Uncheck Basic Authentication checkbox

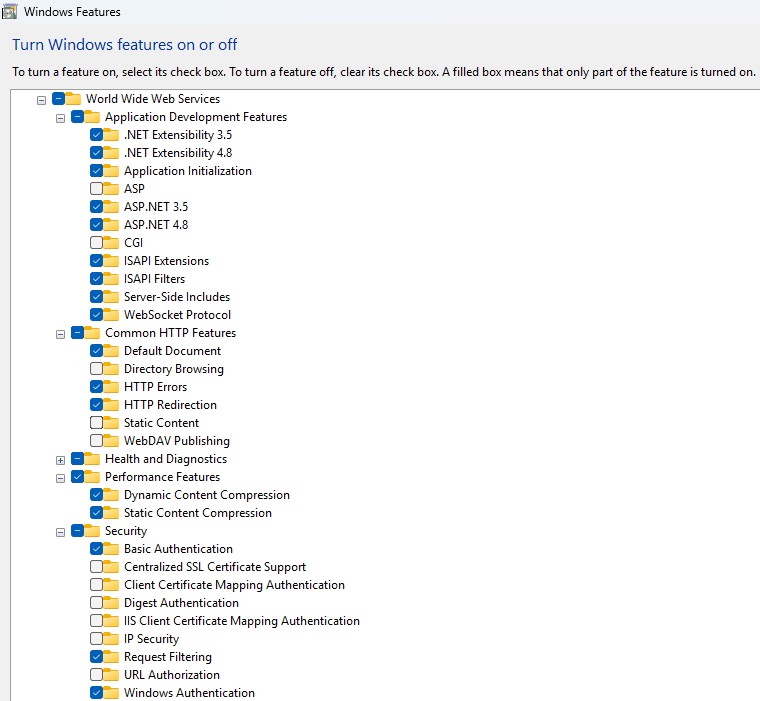(96, 548)
